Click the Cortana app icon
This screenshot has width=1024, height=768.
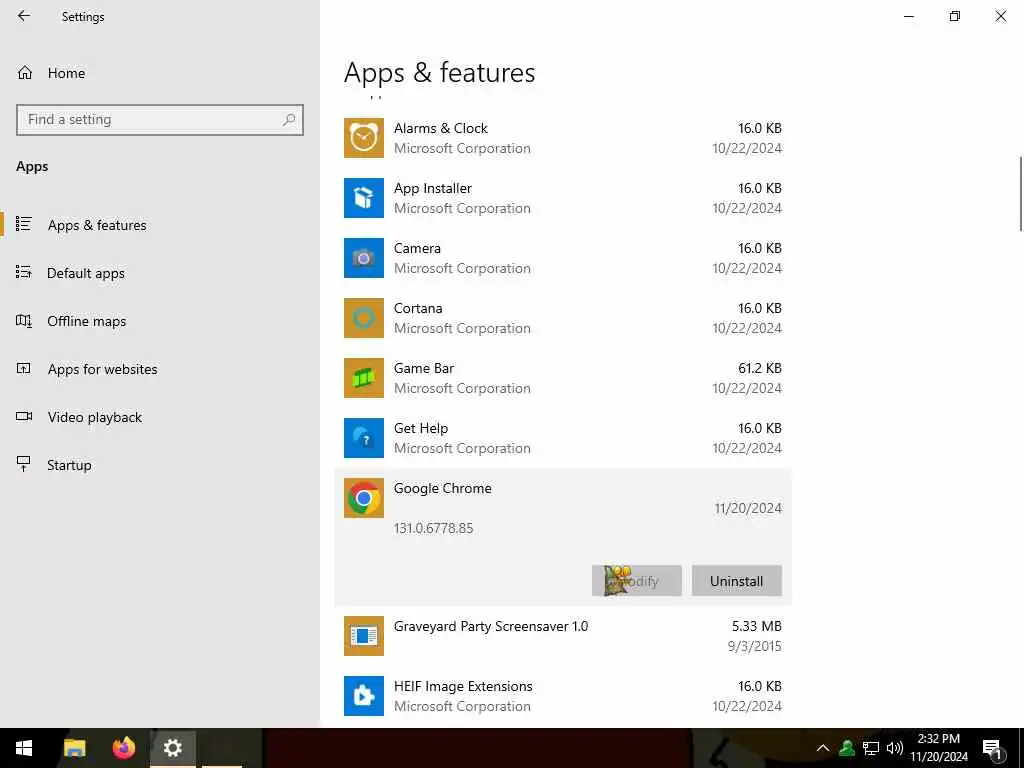364,318
